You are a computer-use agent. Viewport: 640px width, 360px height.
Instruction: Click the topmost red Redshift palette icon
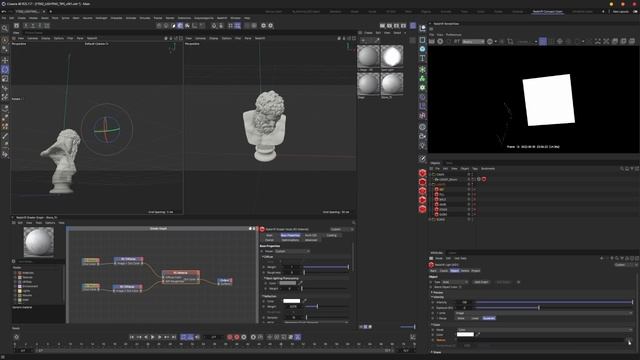(422, 173)
